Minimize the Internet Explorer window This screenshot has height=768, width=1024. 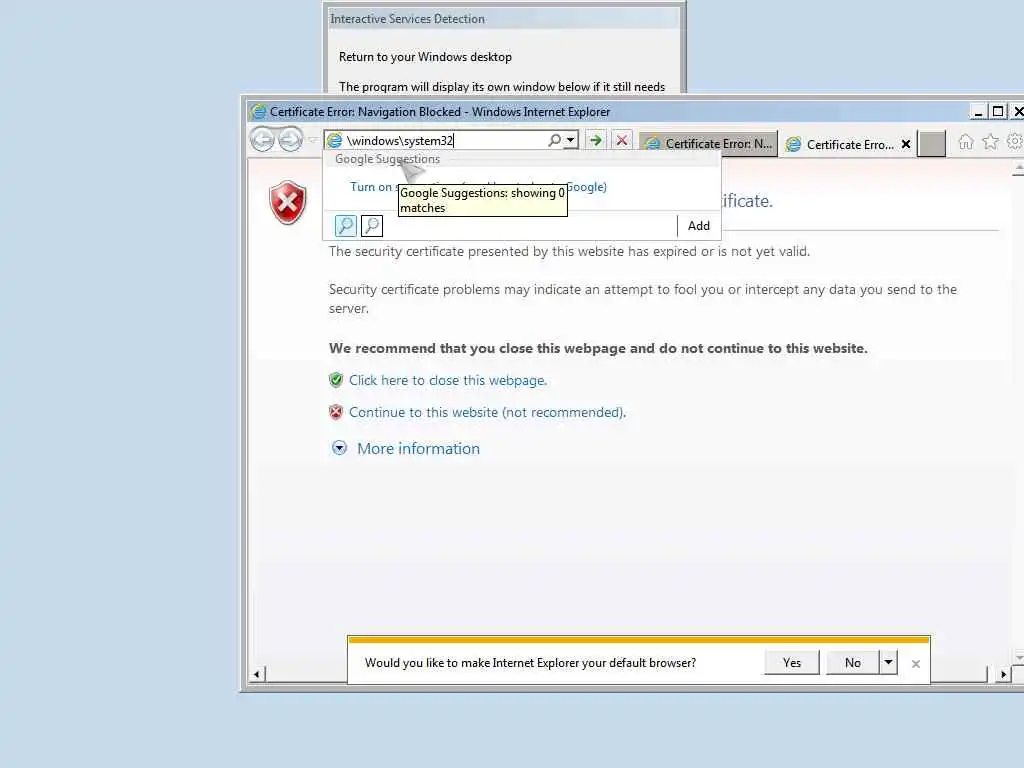point(978,112)
